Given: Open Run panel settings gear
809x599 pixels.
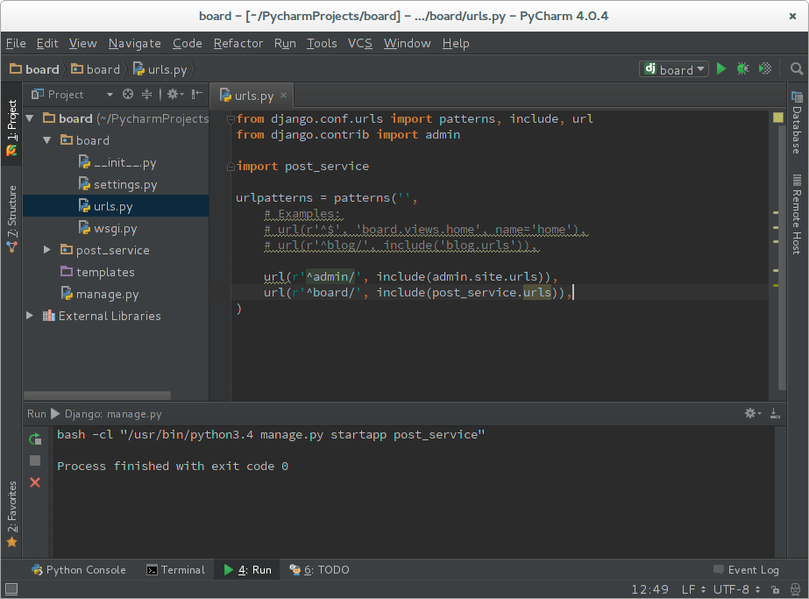Looking at the screenshot, I should click(752, 413).
